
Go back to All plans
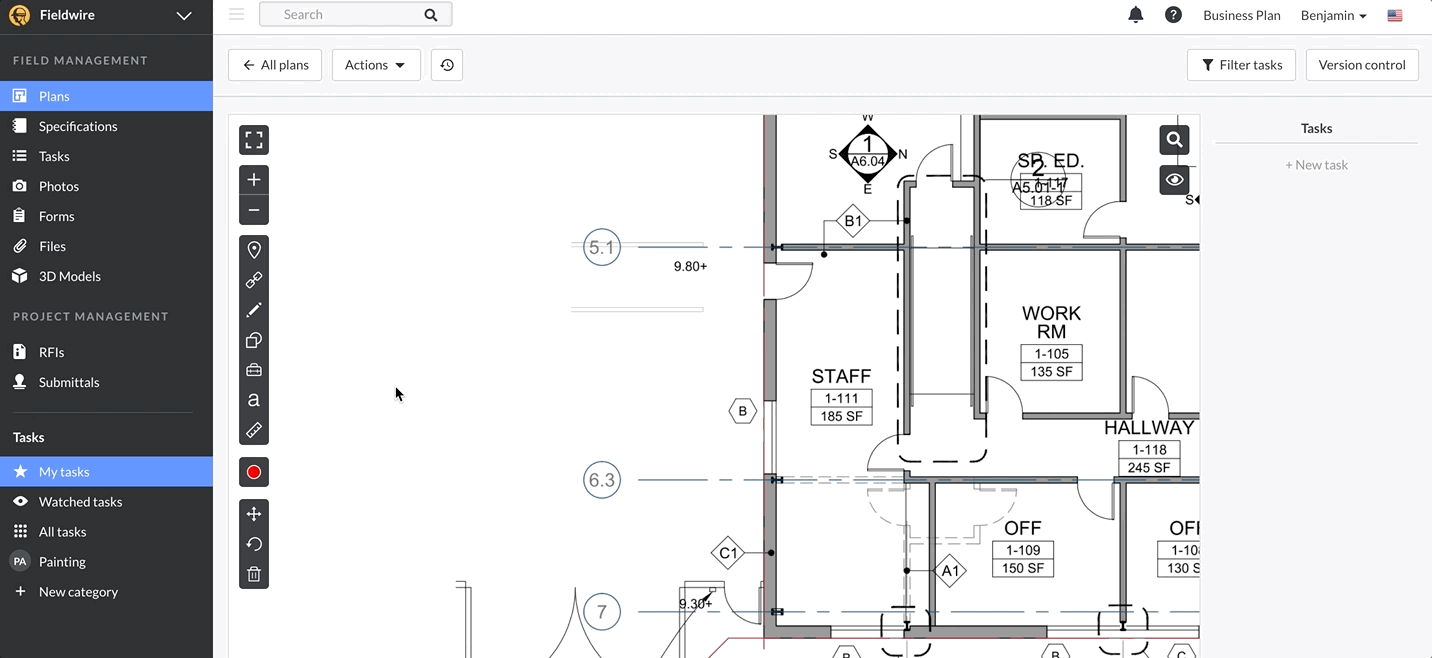[x=275, y=65]
